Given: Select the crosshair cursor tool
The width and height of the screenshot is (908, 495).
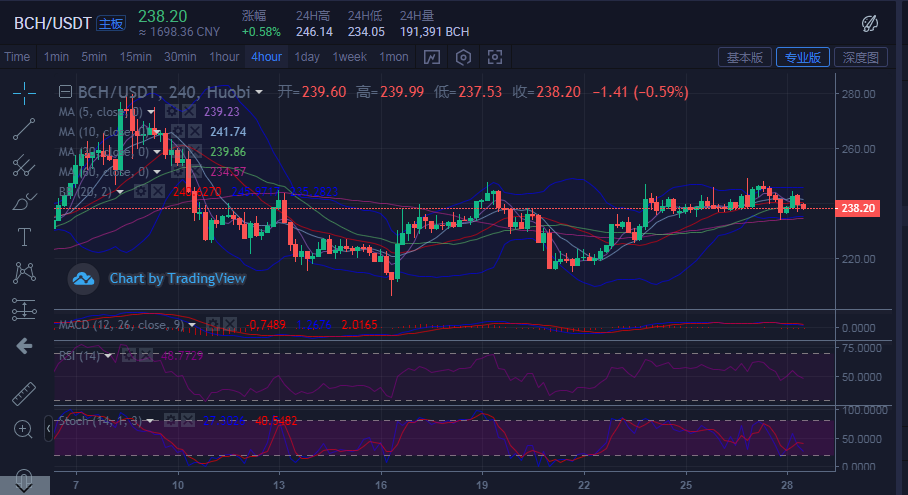Looking at the screenshot, I should pyautogui.click(x=24, y=93).
